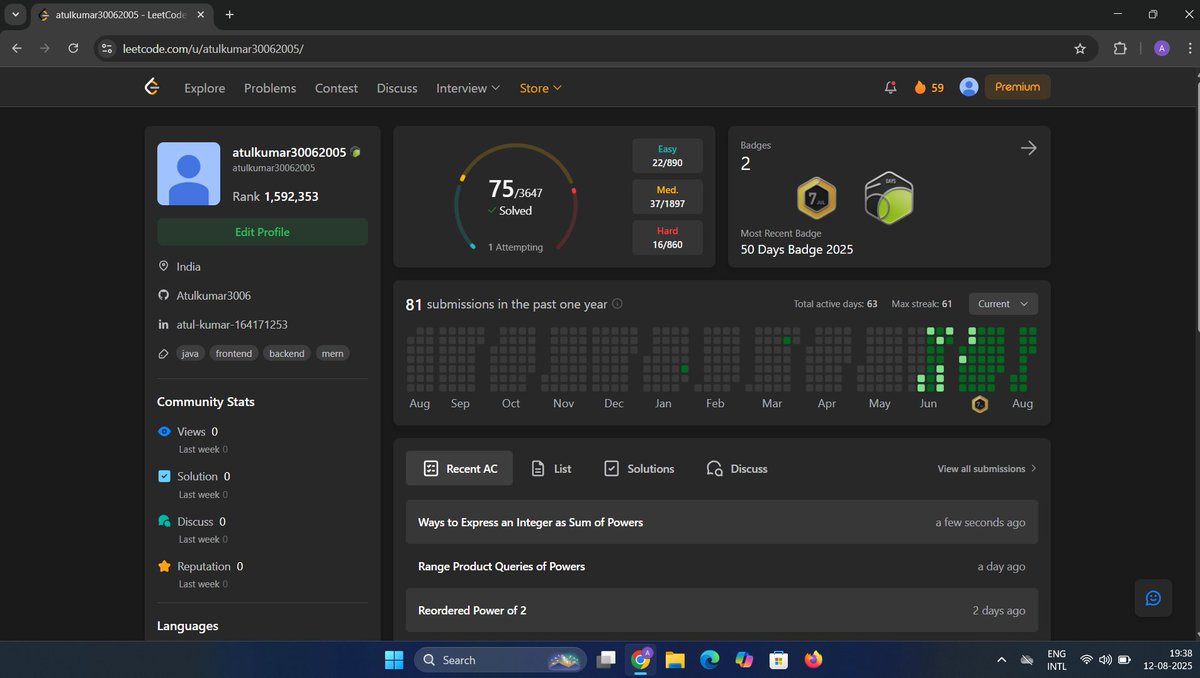Click the GitHub link Atulkumar3006

[213, 296]
